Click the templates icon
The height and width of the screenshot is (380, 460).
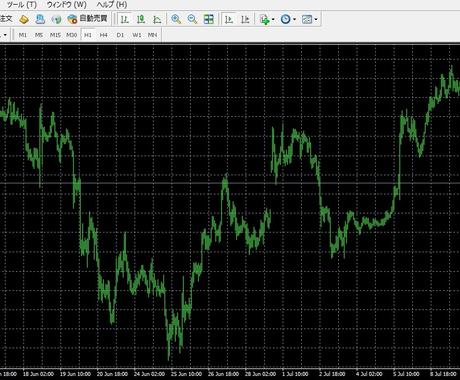click(307, 19)
